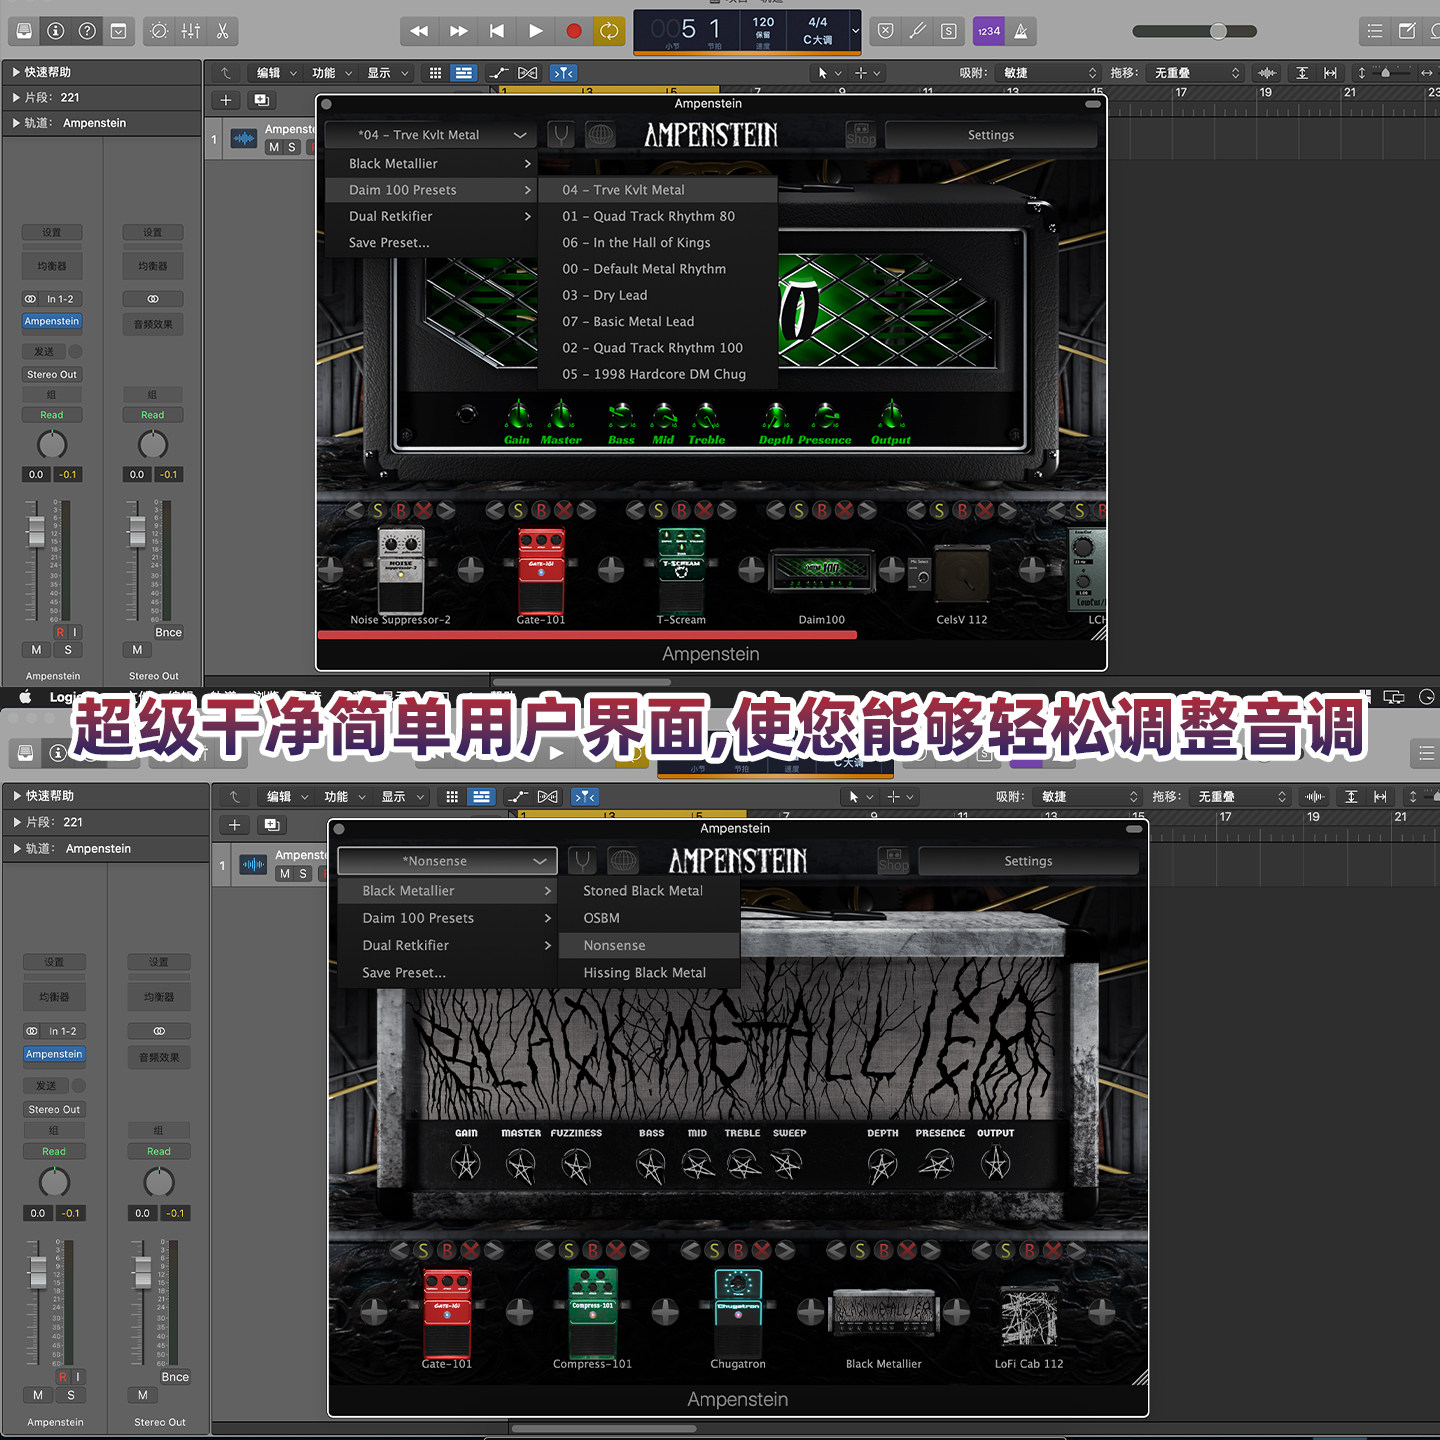Screen dimensions: 1440x1440
Task: Click the purple 1234 count-in icon
Action: coord(989,31)
